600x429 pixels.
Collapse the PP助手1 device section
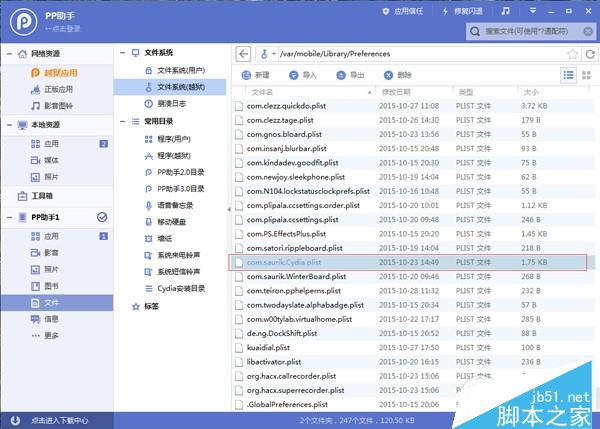click(9, 217)
